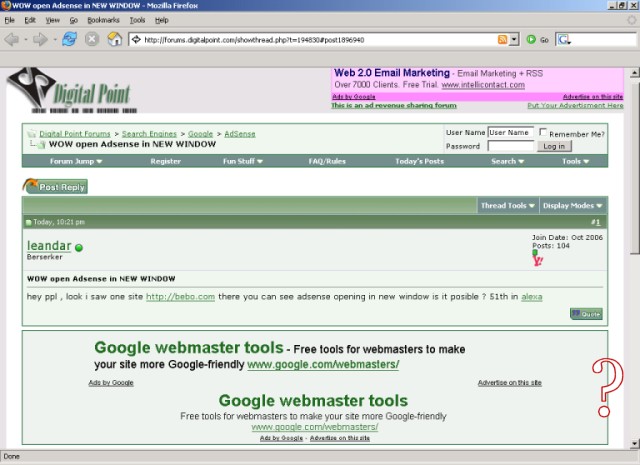The width and height of the screenshot is (640, 465).
Task: Open the Search dropdown in forum navbar
Action: 507,161
